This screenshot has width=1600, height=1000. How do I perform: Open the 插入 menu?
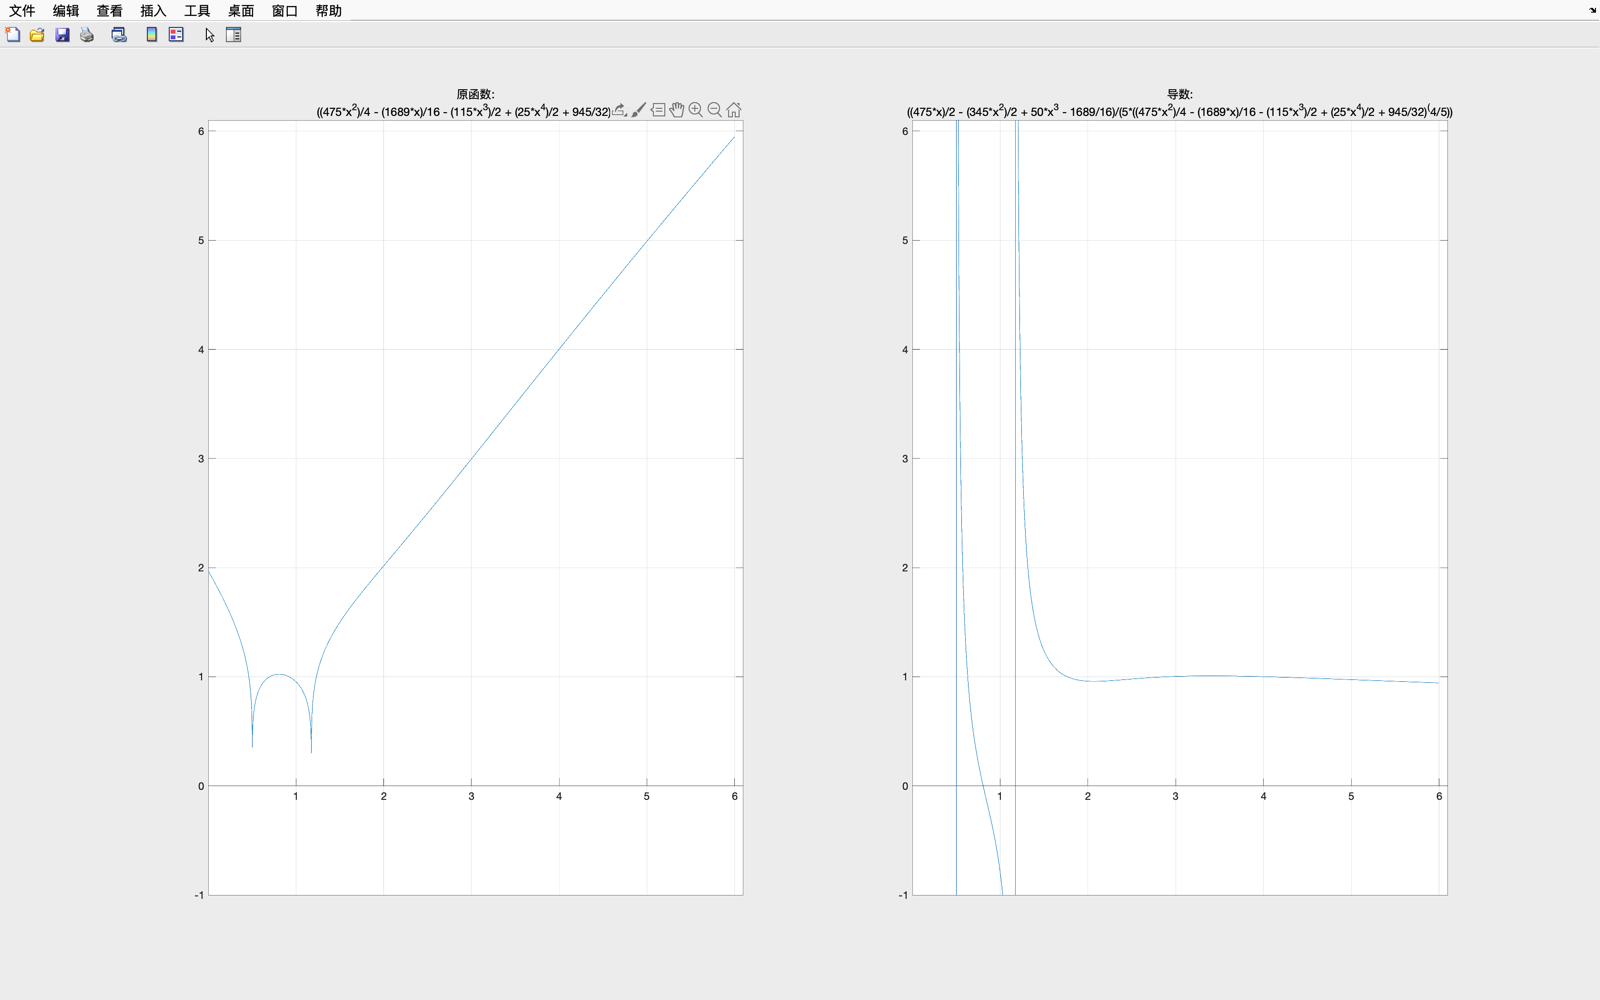point(153,11)
